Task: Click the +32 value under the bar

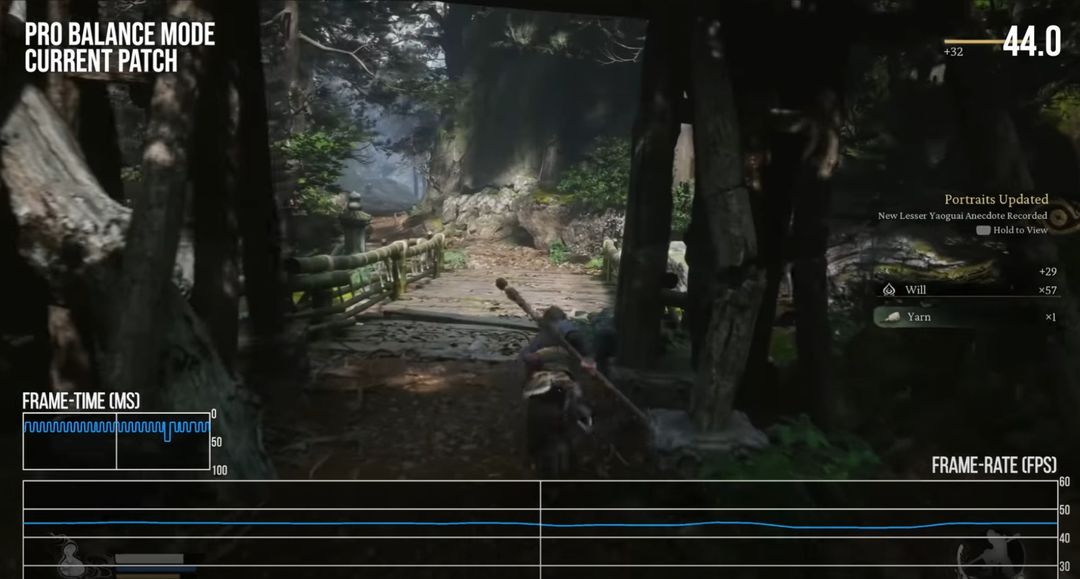Action: click(953, 52)
